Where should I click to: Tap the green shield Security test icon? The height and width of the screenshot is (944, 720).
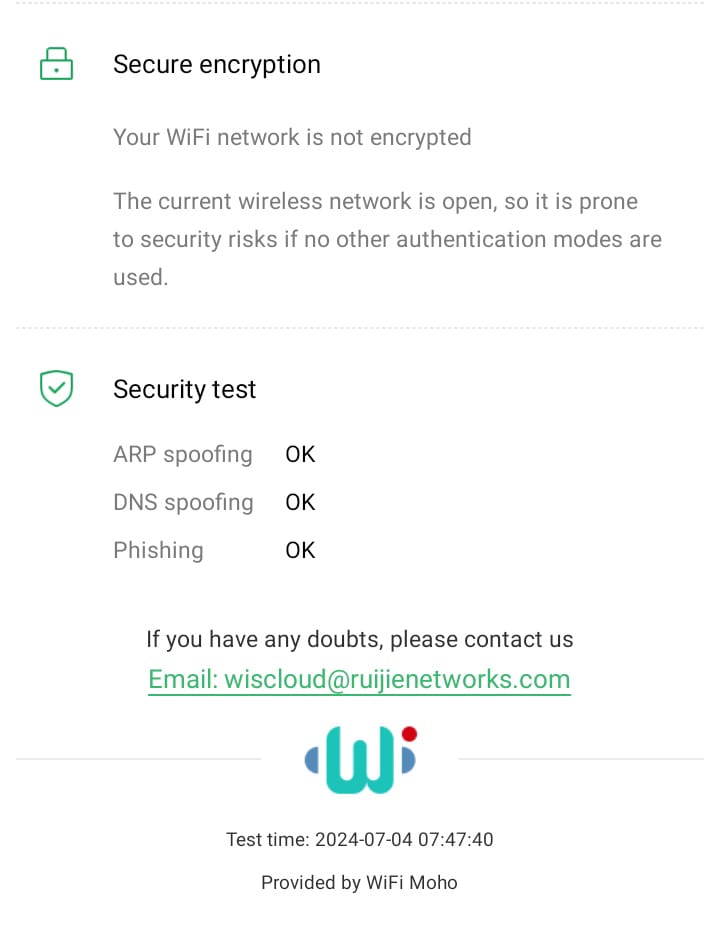56,389
